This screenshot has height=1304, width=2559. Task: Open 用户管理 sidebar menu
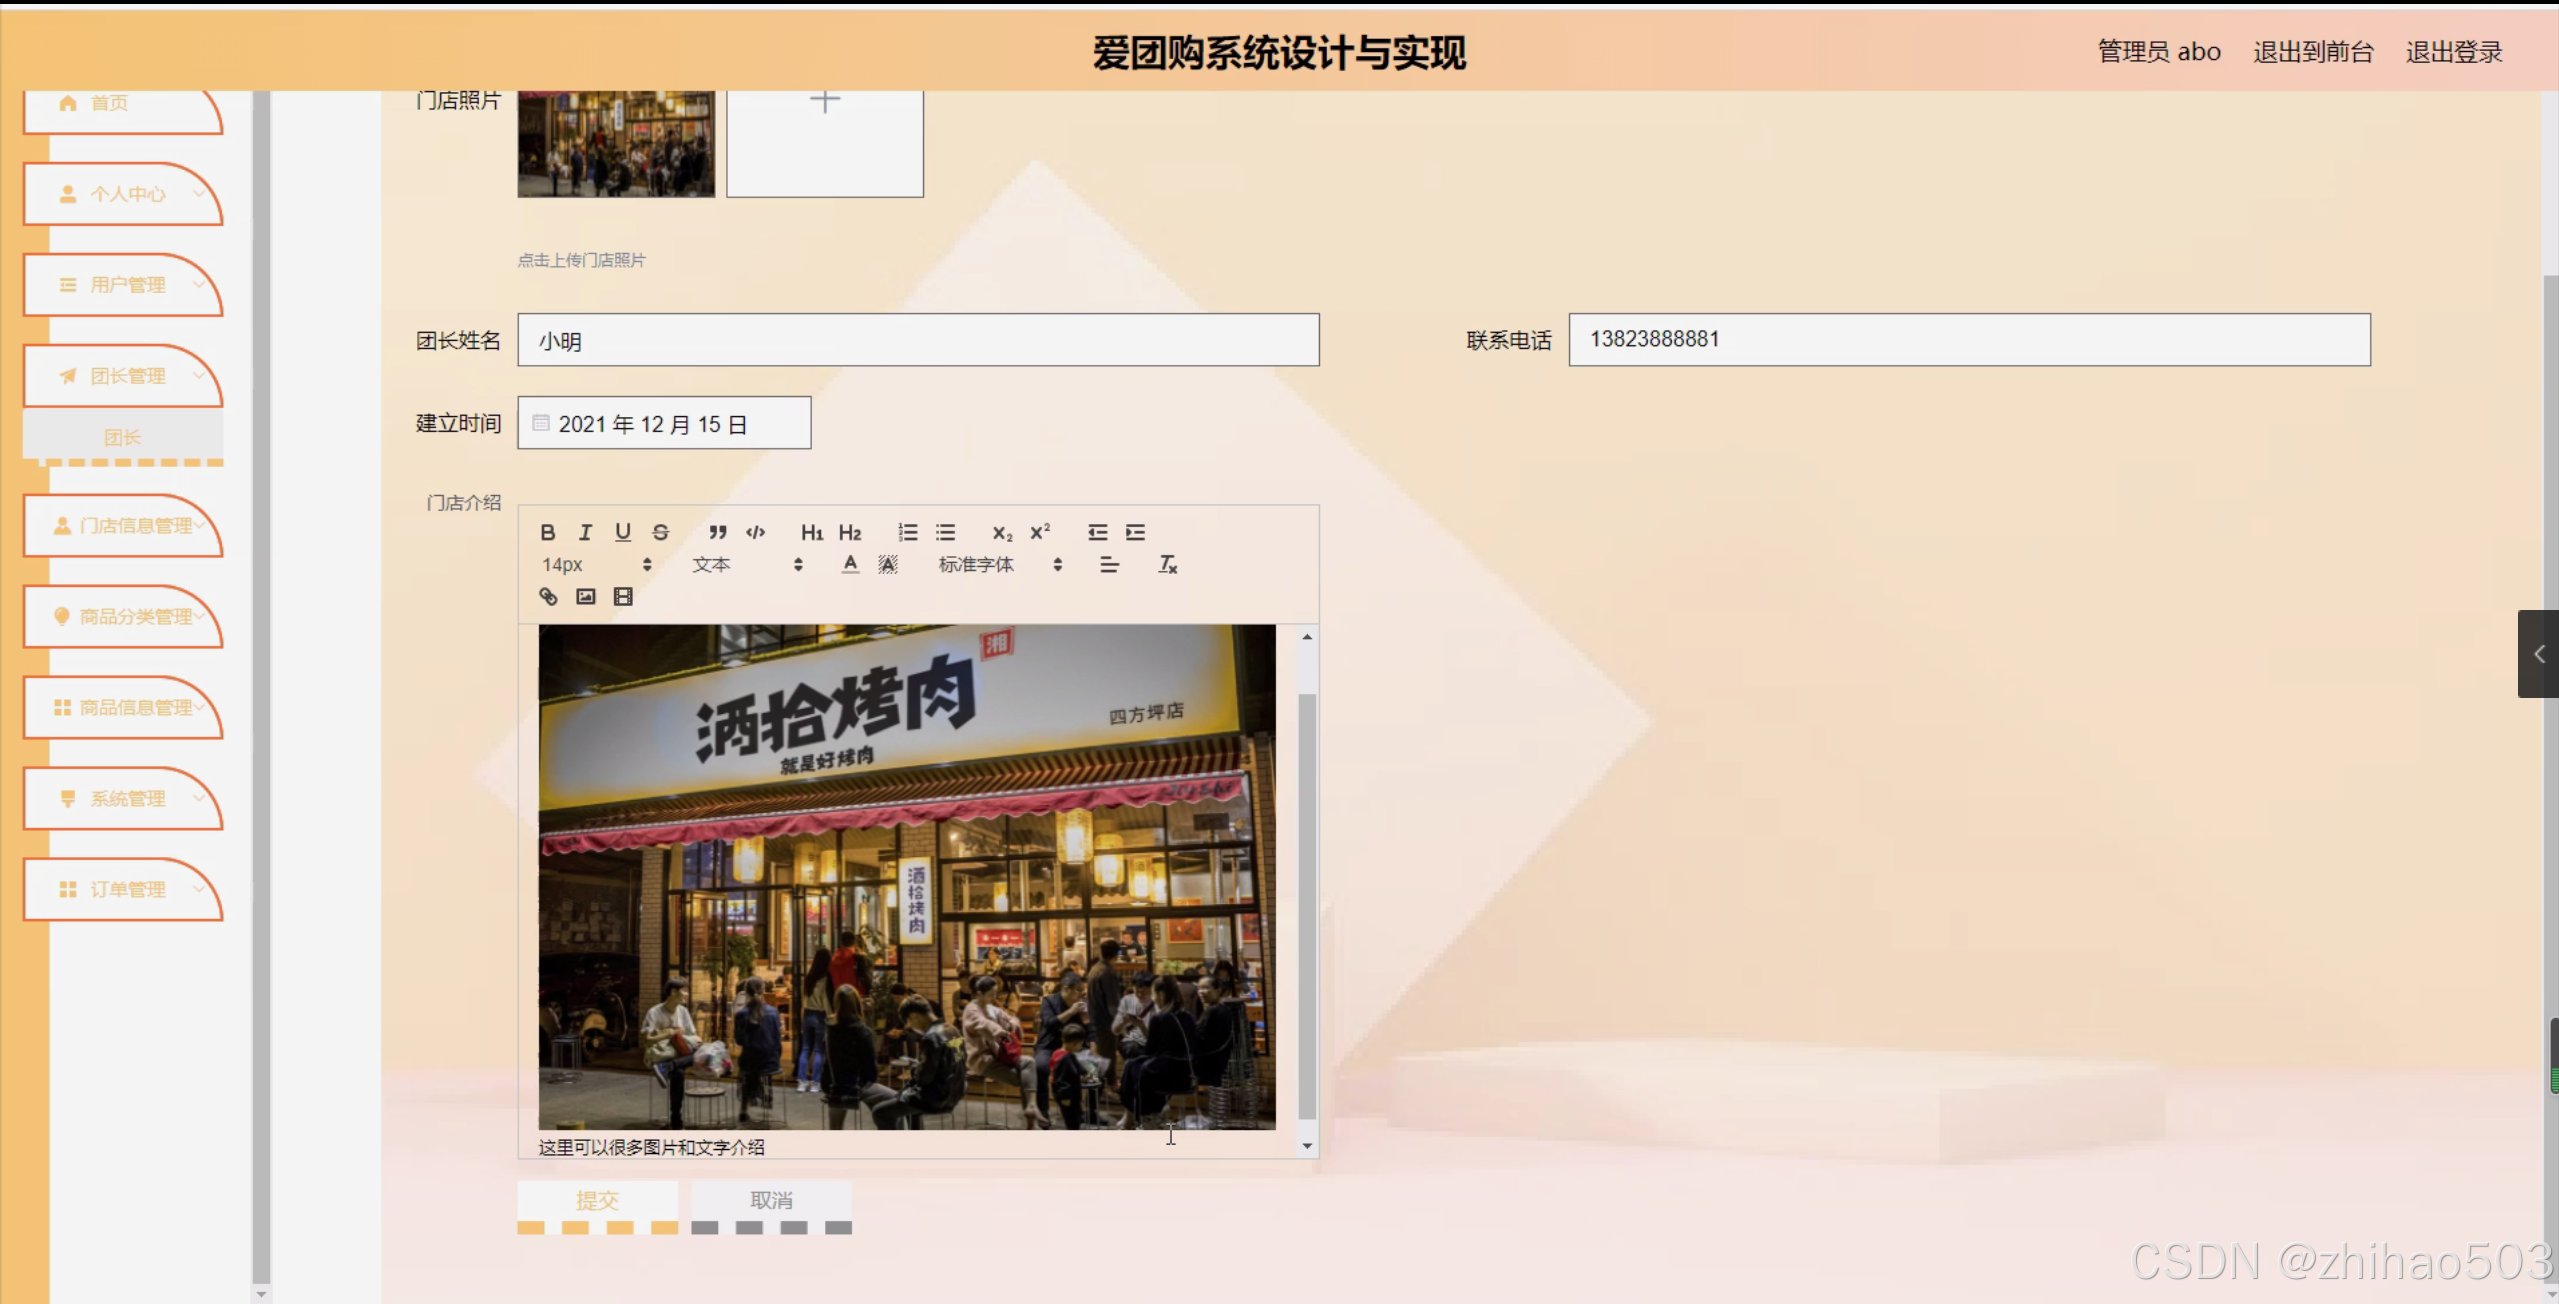tap(125, 285)
